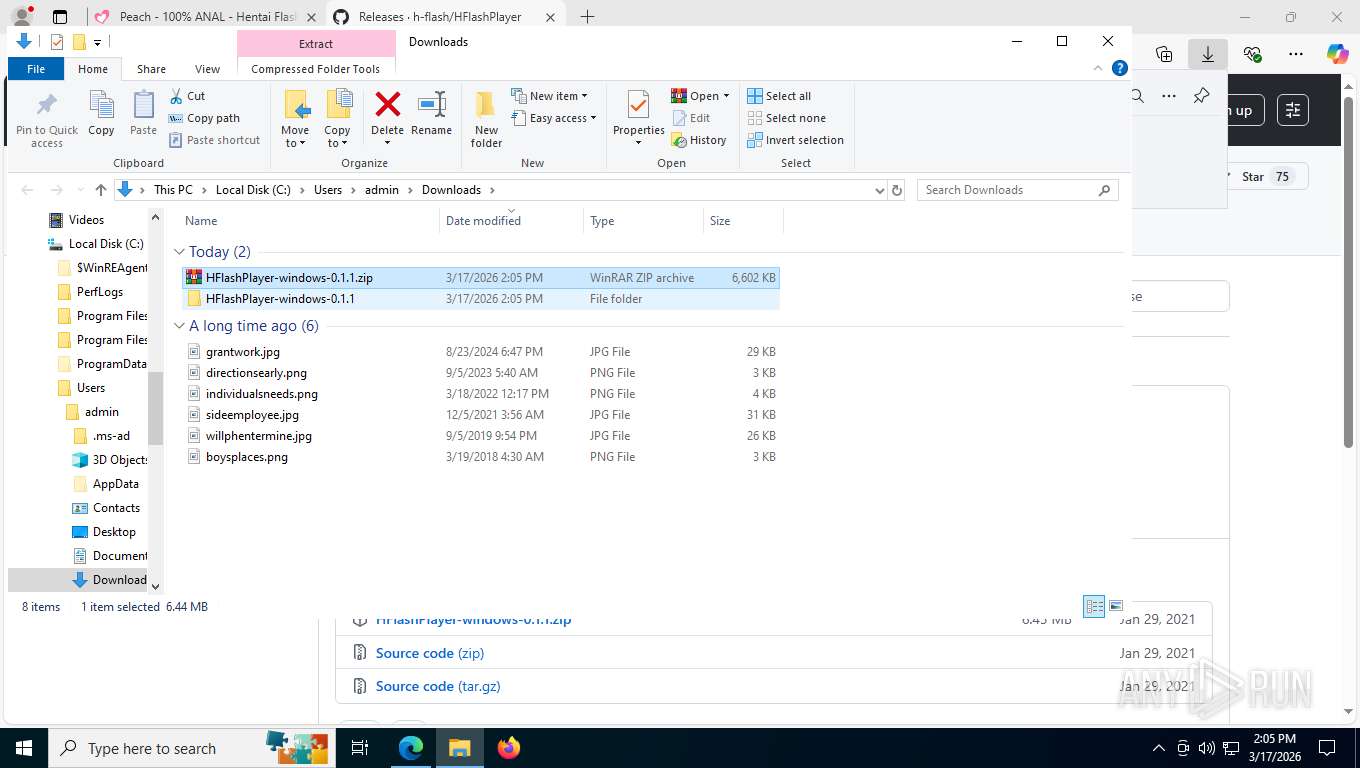The image size is (1360, 768).
Task: Collapse the Today group
Action: [x=180, y=252]
